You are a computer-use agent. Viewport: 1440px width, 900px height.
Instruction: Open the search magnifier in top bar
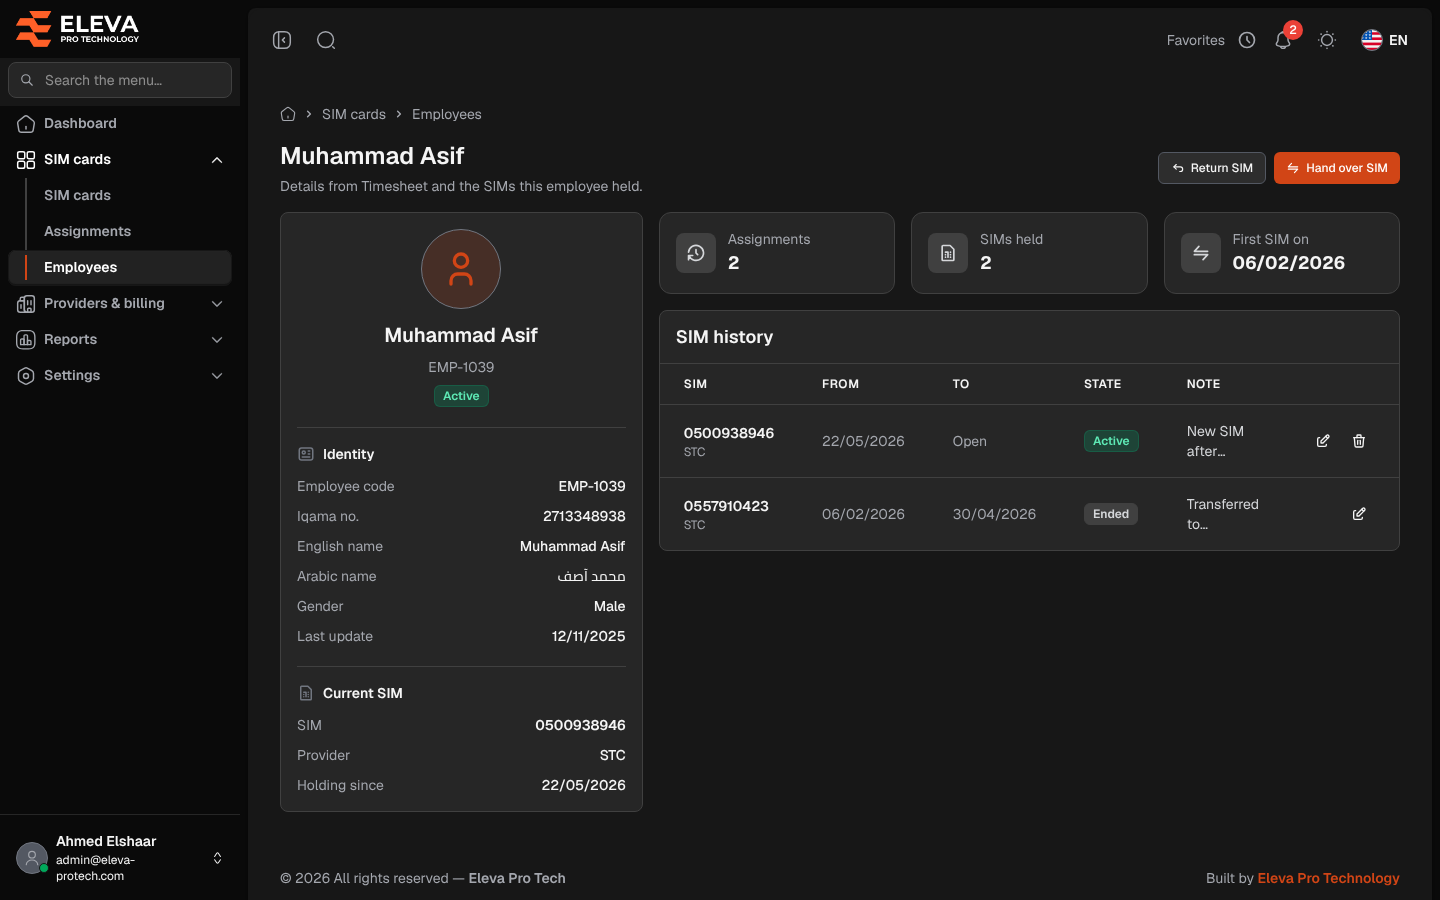[326, 40]
